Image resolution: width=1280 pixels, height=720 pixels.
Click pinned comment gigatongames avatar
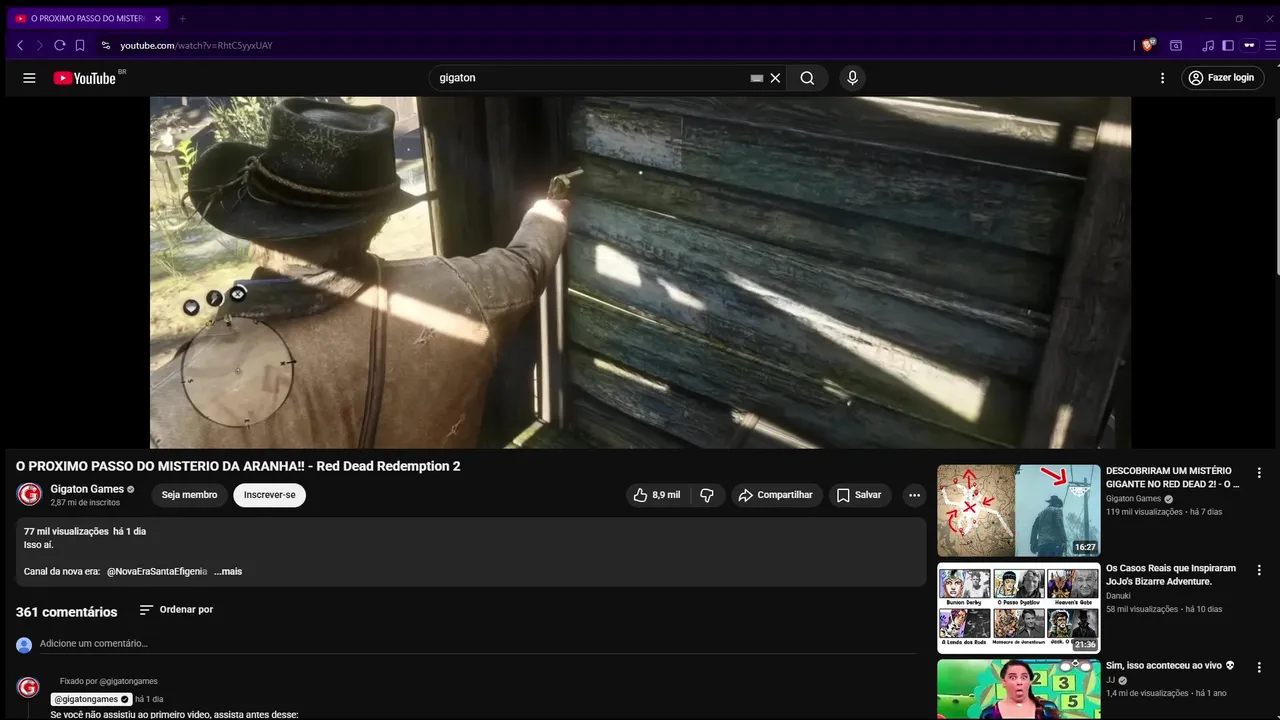pos(29,687)
